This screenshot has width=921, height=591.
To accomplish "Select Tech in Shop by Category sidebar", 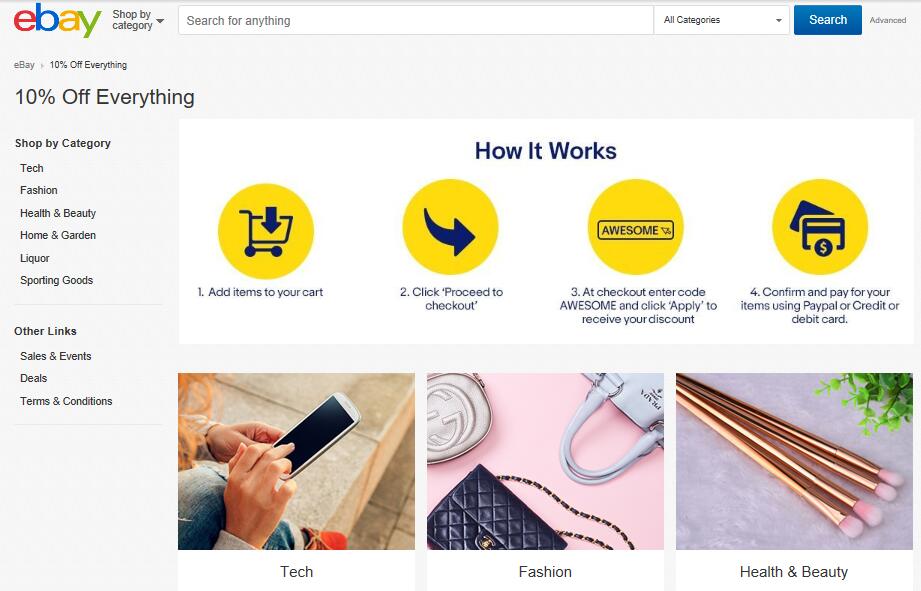I will [32, 168].
